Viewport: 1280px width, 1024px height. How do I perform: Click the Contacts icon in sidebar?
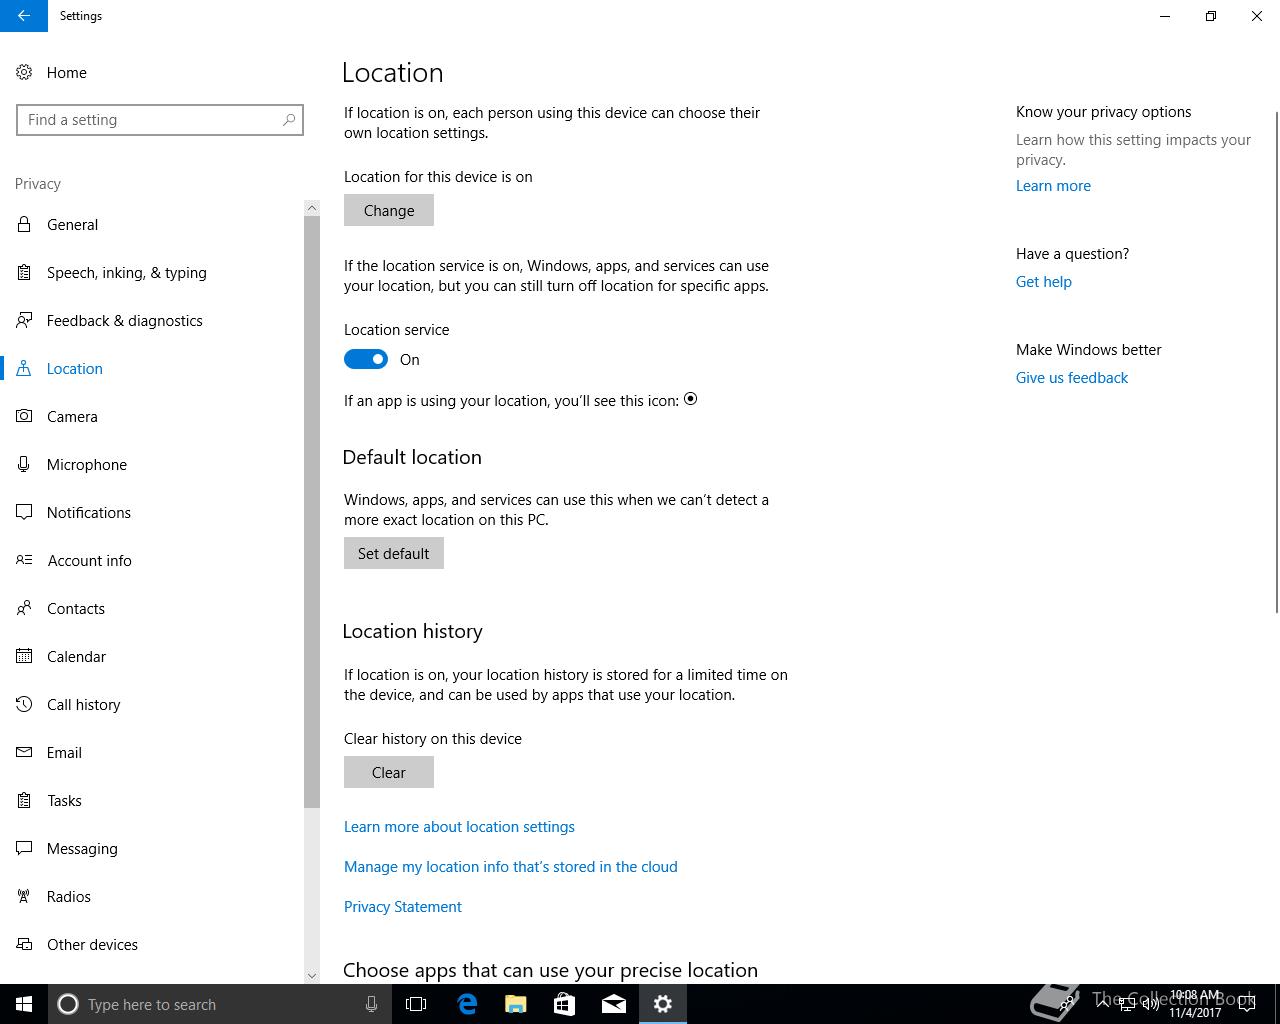[24, 608]
